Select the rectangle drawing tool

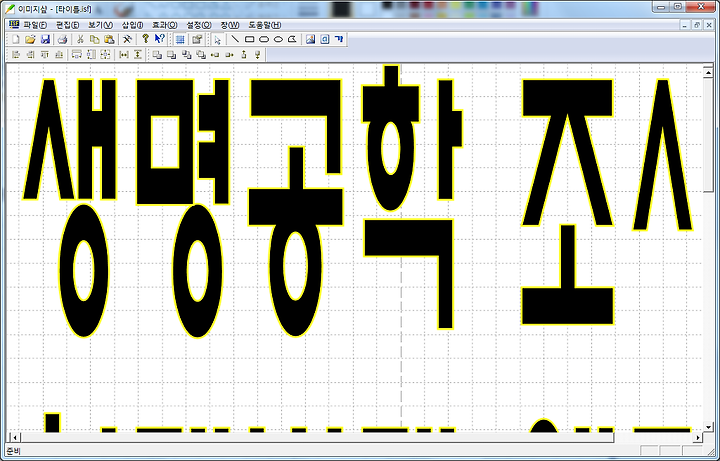pyautogui.click(x=249, y=39)
